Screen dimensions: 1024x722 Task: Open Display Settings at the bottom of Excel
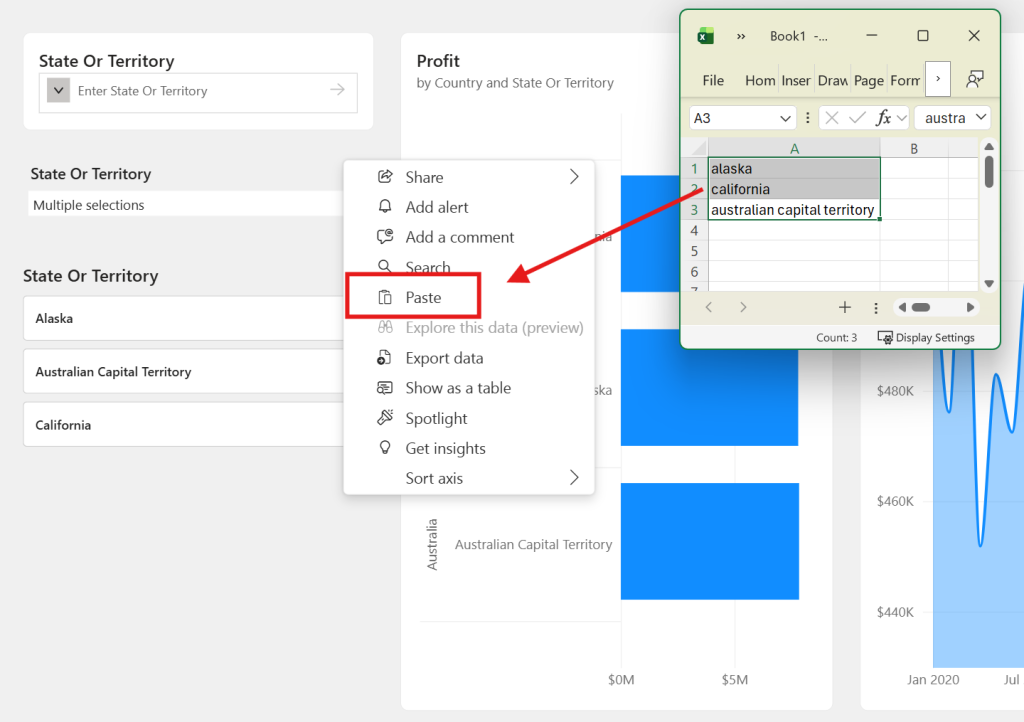925,337
